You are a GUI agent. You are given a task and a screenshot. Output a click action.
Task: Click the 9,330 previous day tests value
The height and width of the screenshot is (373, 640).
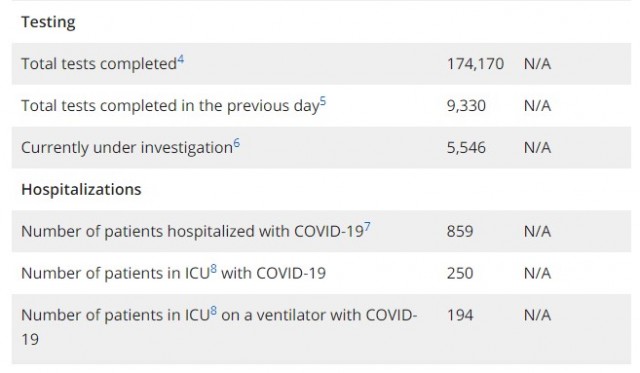click(466, 106)
